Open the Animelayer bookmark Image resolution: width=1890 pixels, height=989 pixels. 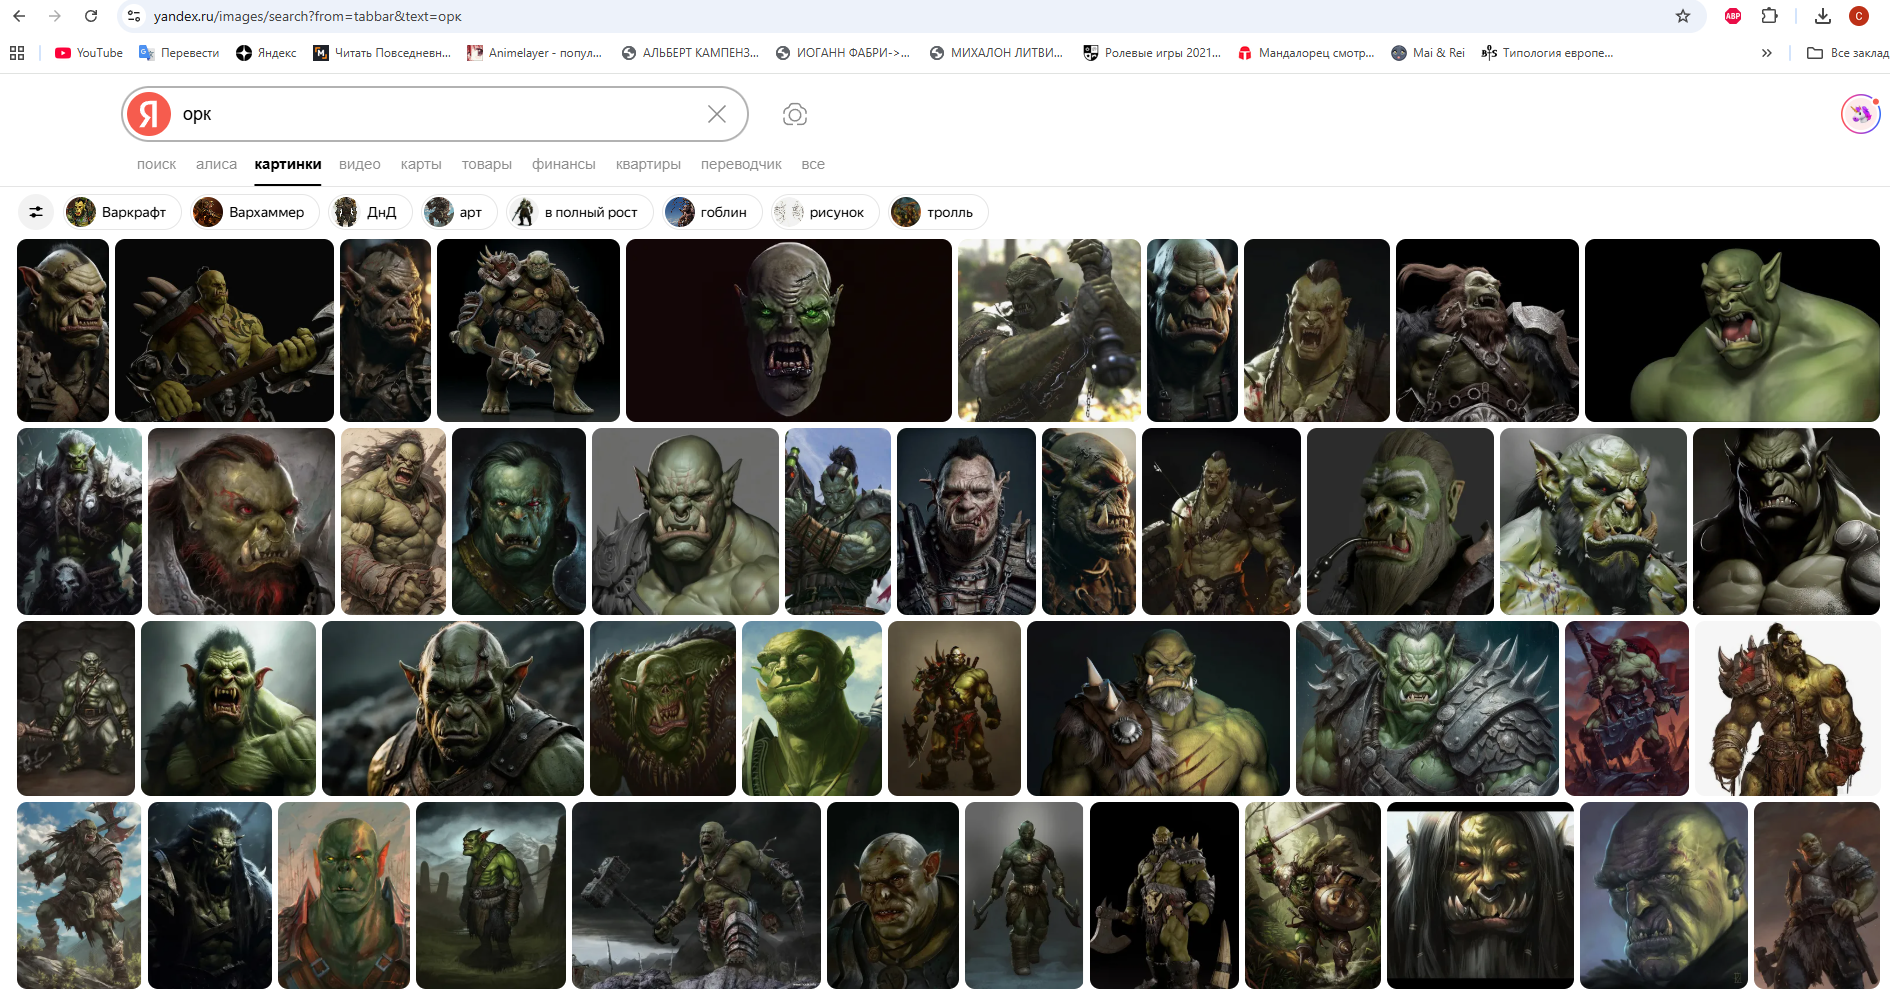tap(535, 53)
